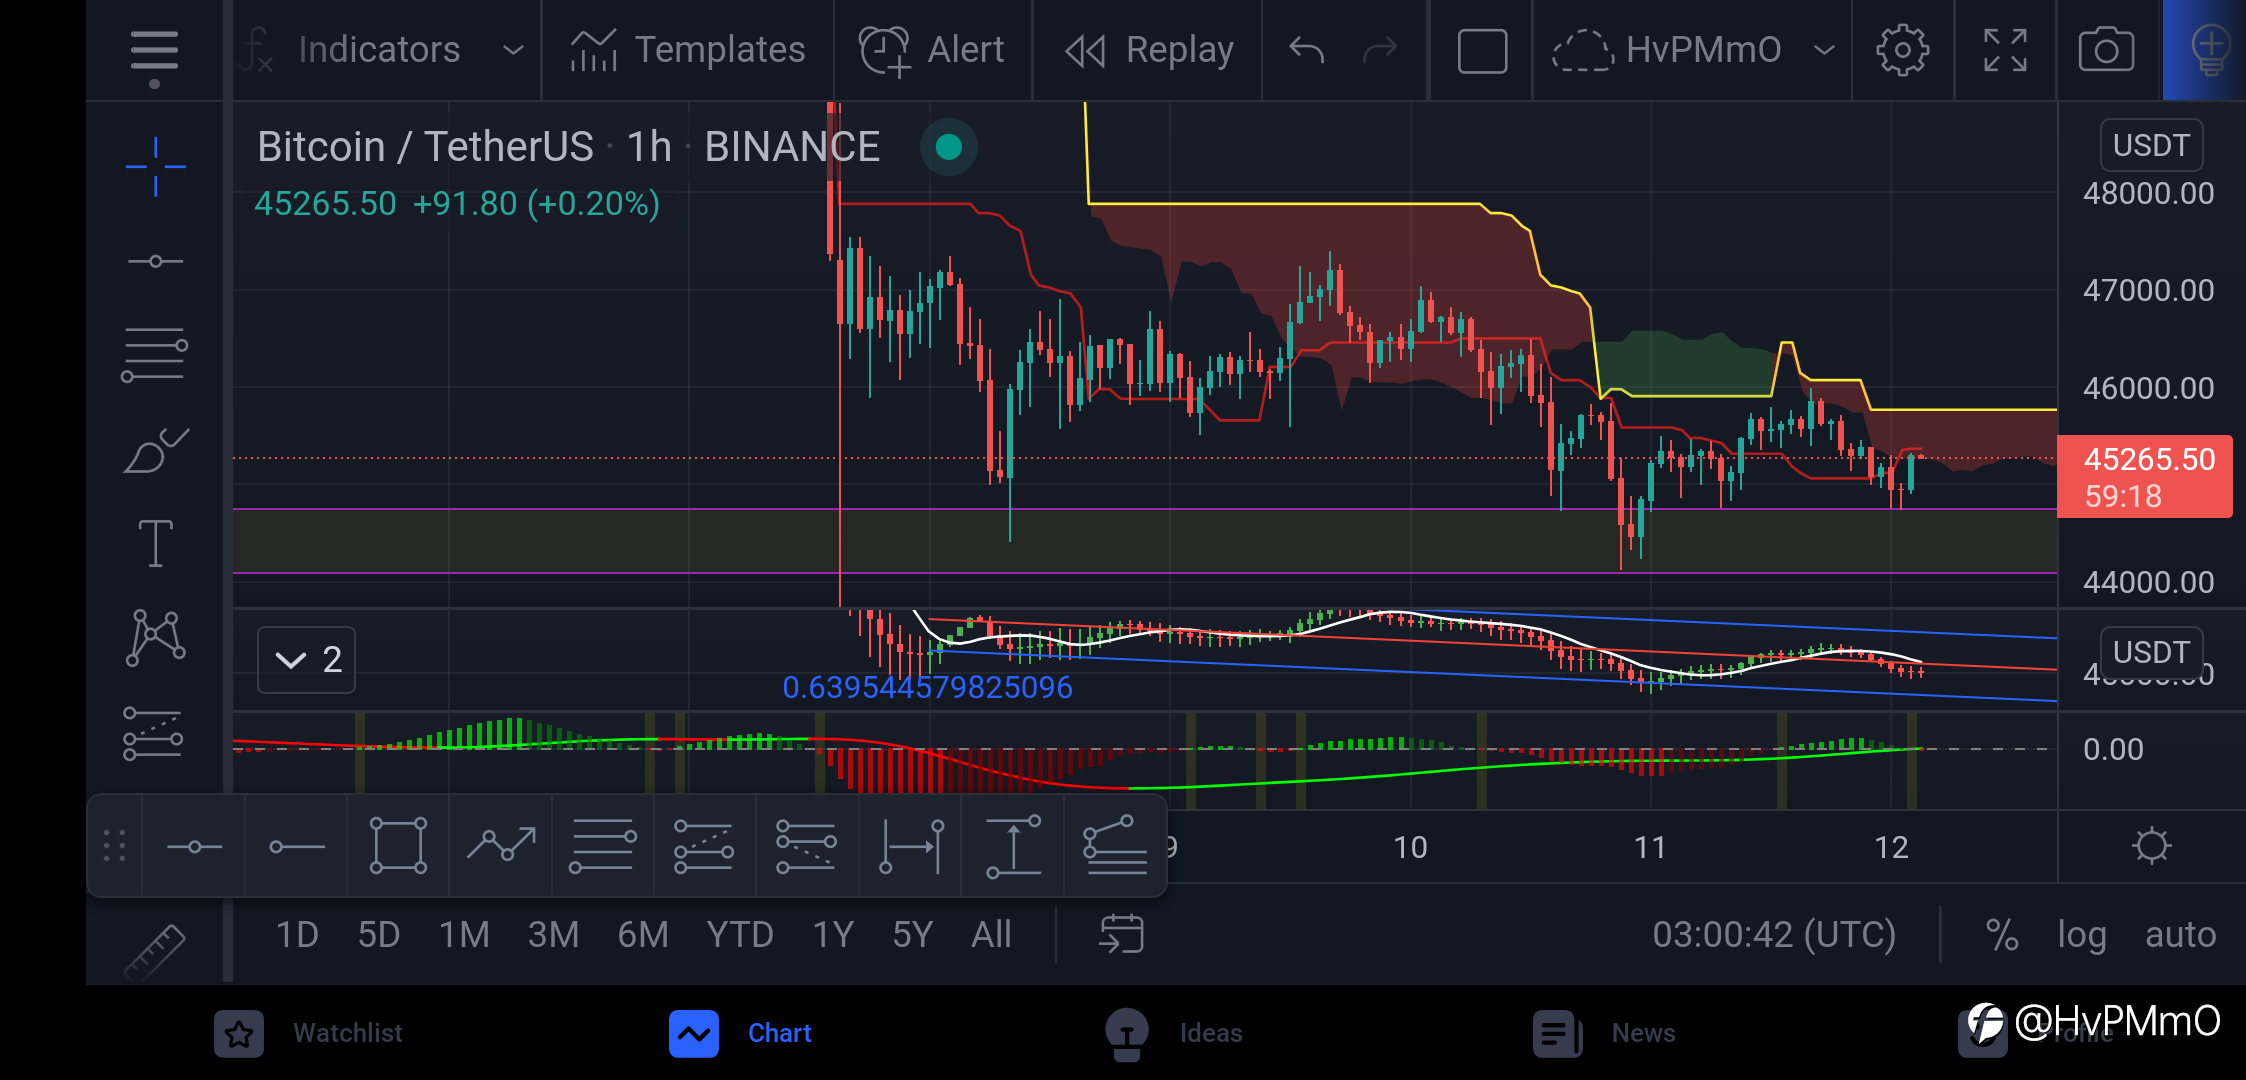Select the brush drawing tool
Viewport: 2246px width, 1080px height.
tap(155, 450)
